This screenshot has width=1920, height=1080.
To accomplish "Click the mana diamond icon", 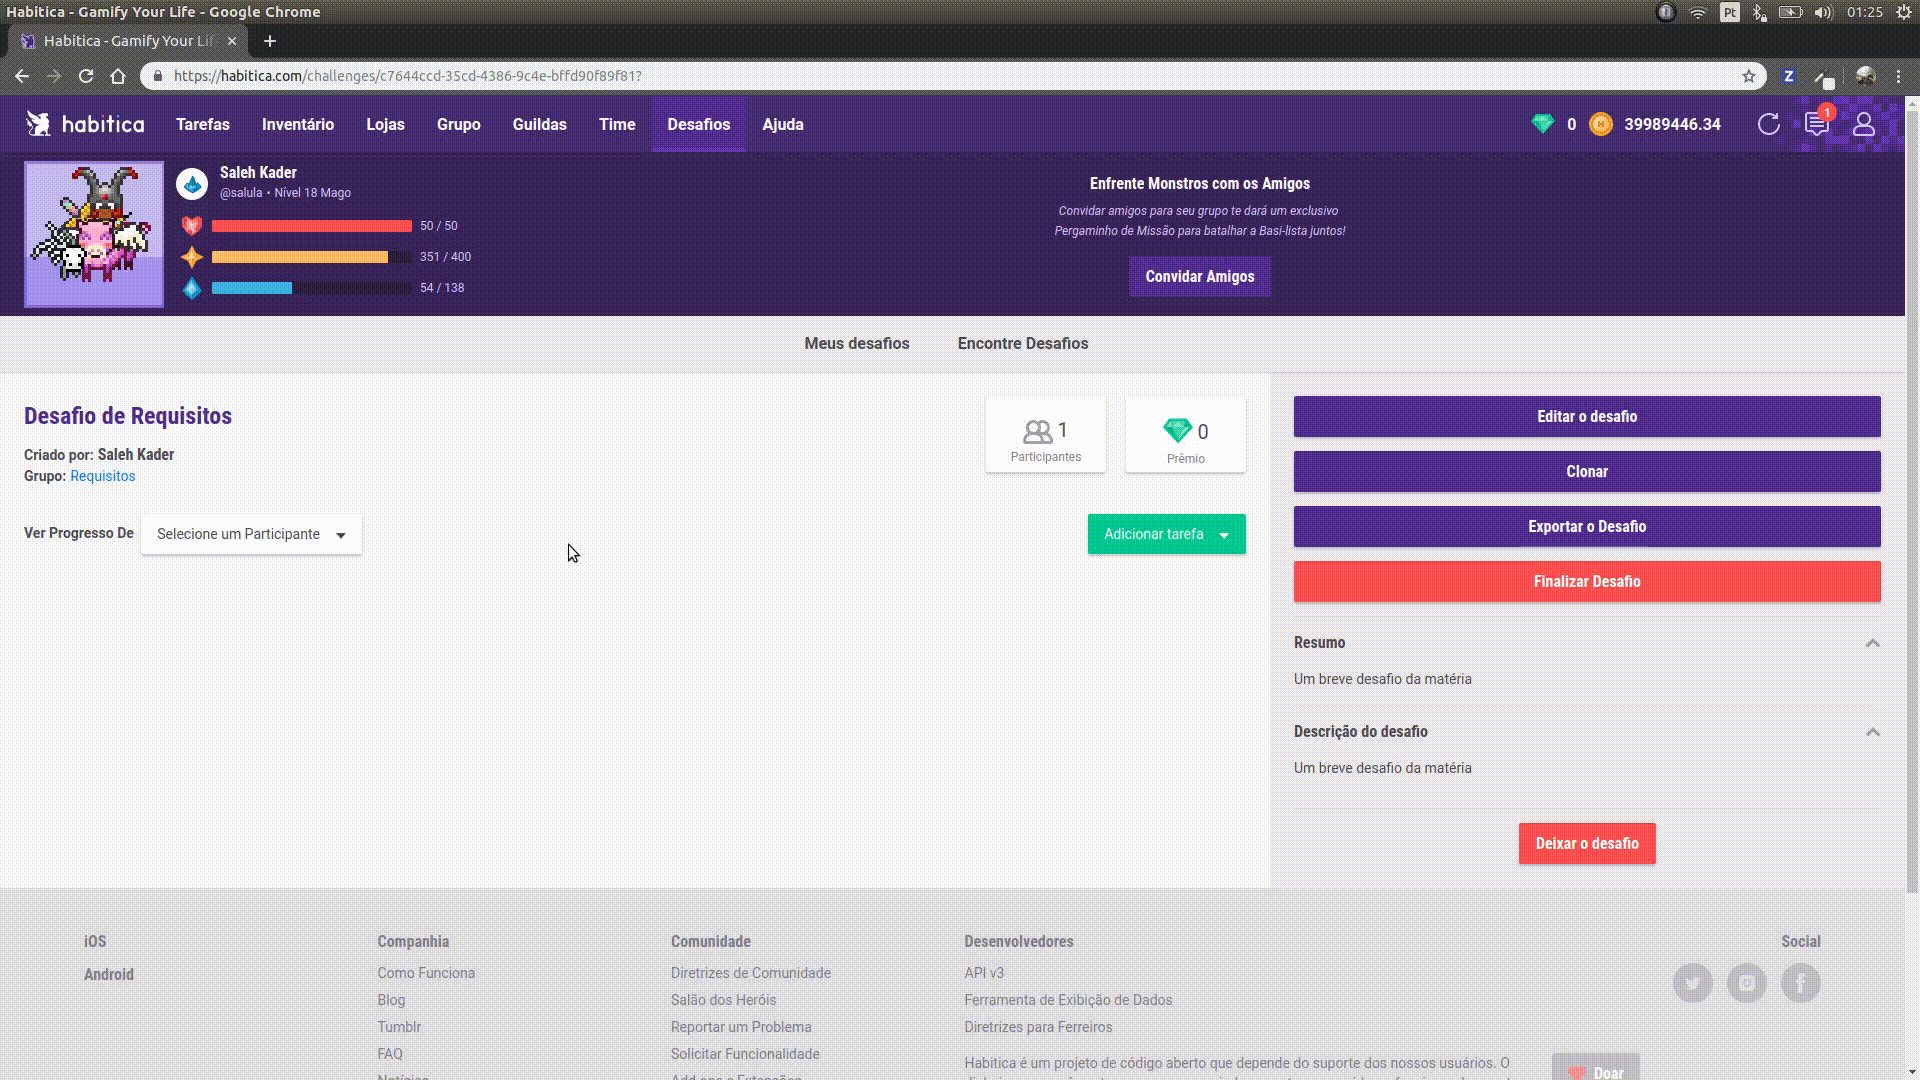I will tap(192, 288).
